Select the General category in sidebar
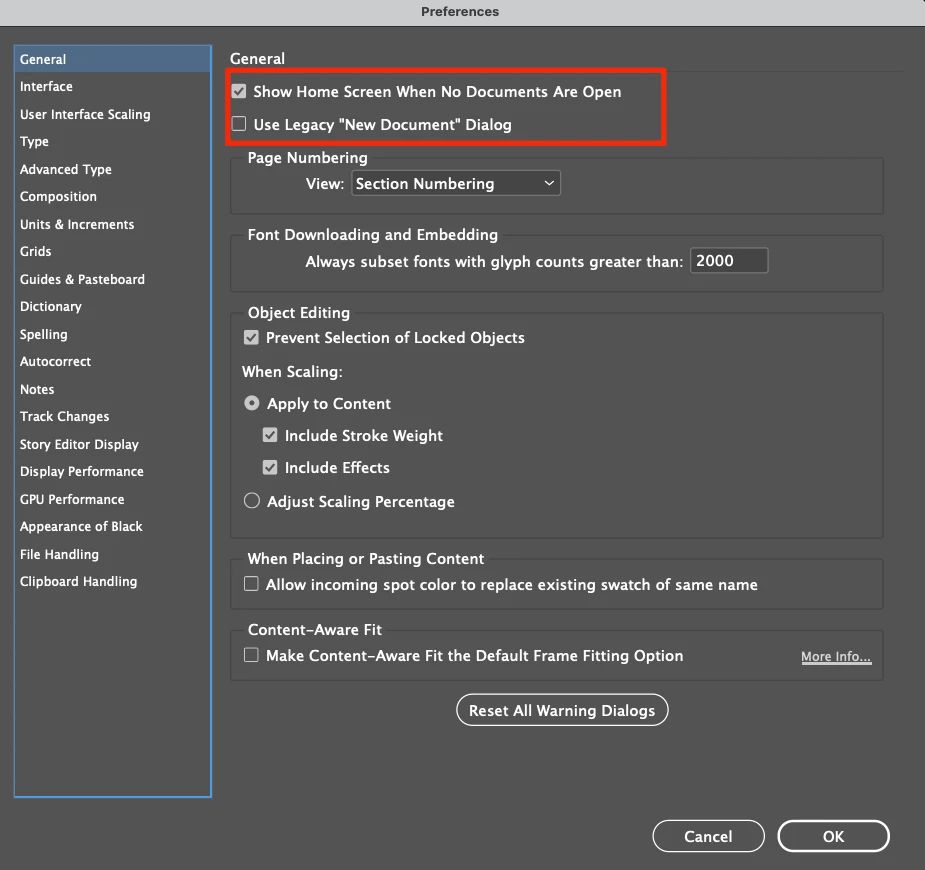 113,59
